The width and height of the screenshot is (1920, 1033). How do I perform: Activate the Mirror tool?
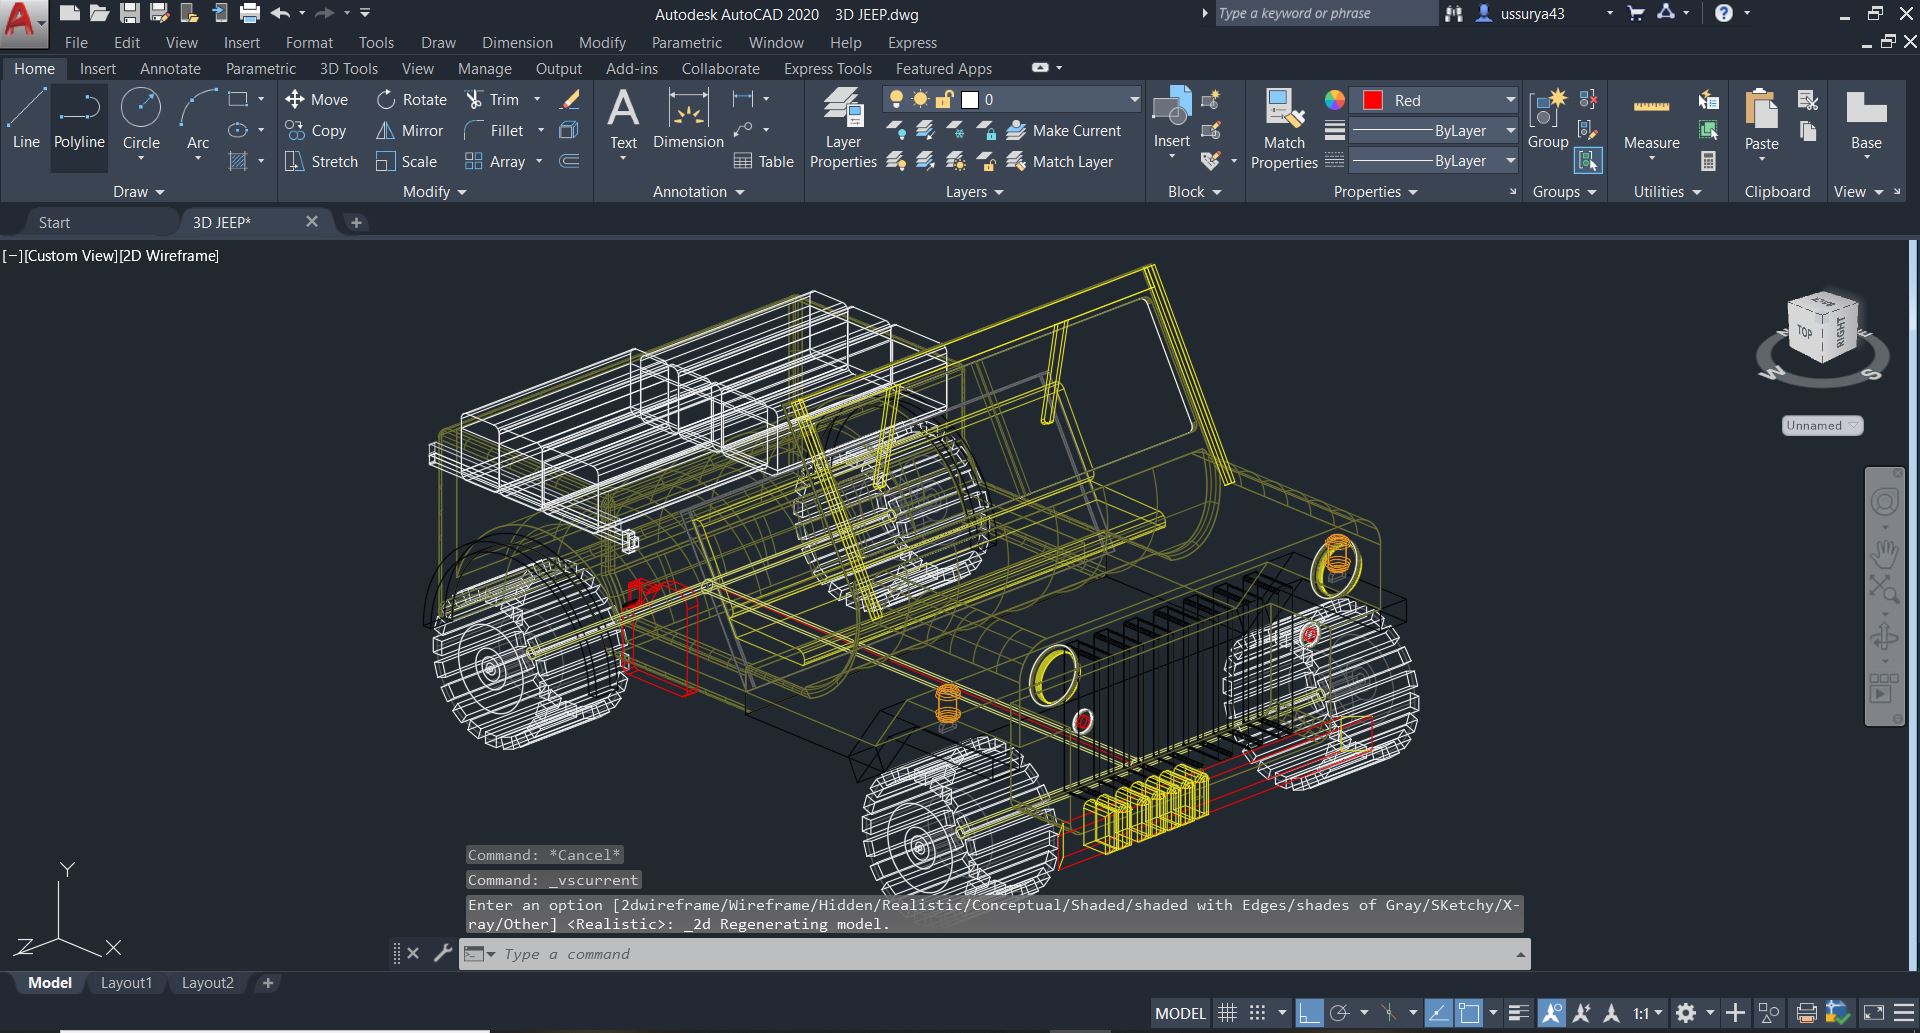coord(410,130)
